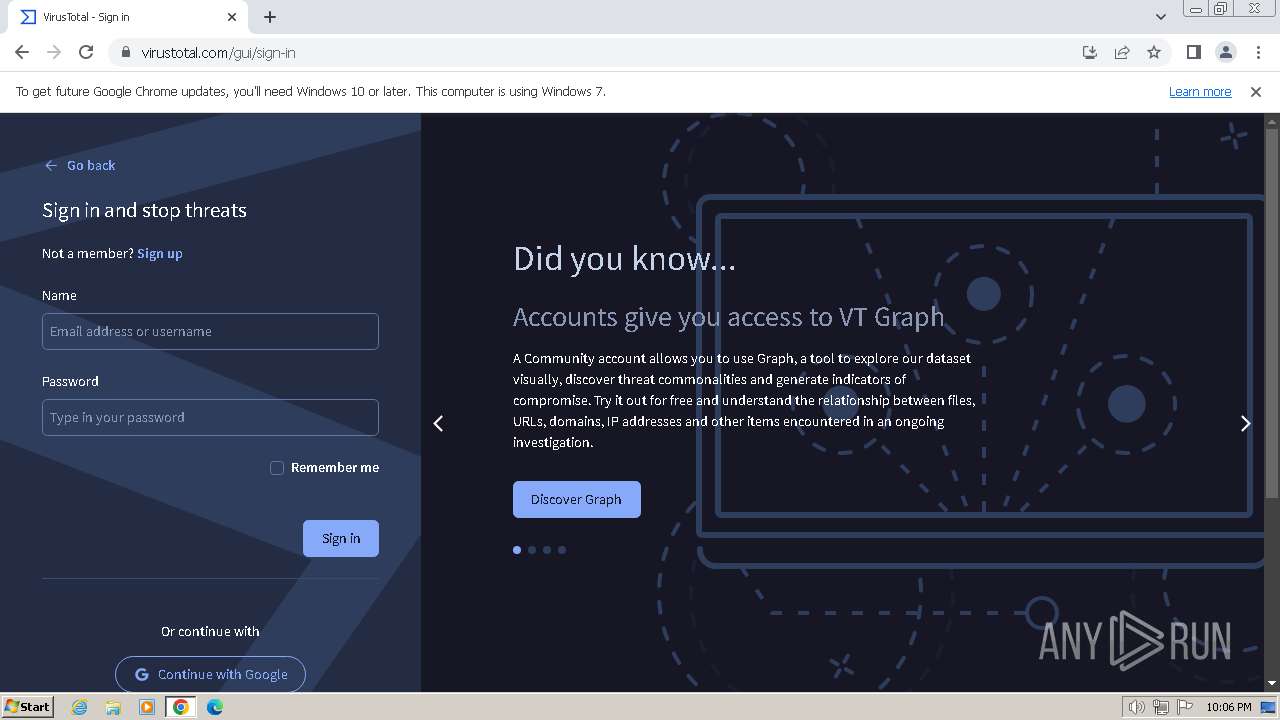Click the 'Did you know...' heading

[624, 259]
